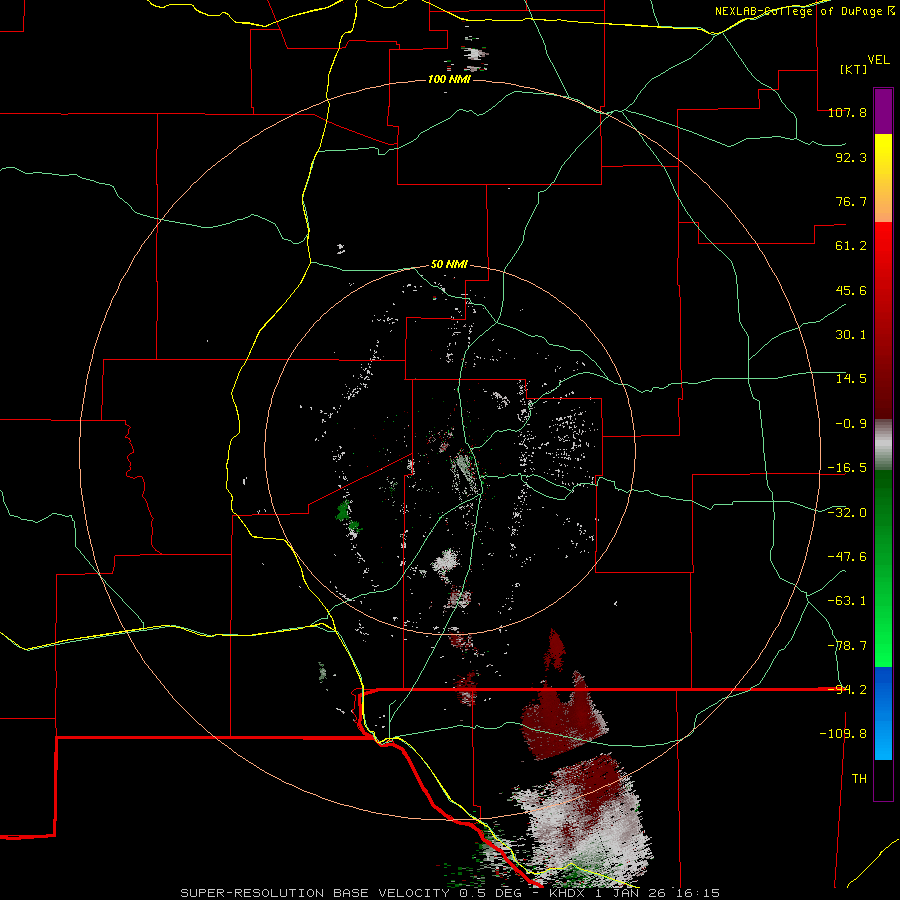Select the 45.6 legend value

[851, 290]
